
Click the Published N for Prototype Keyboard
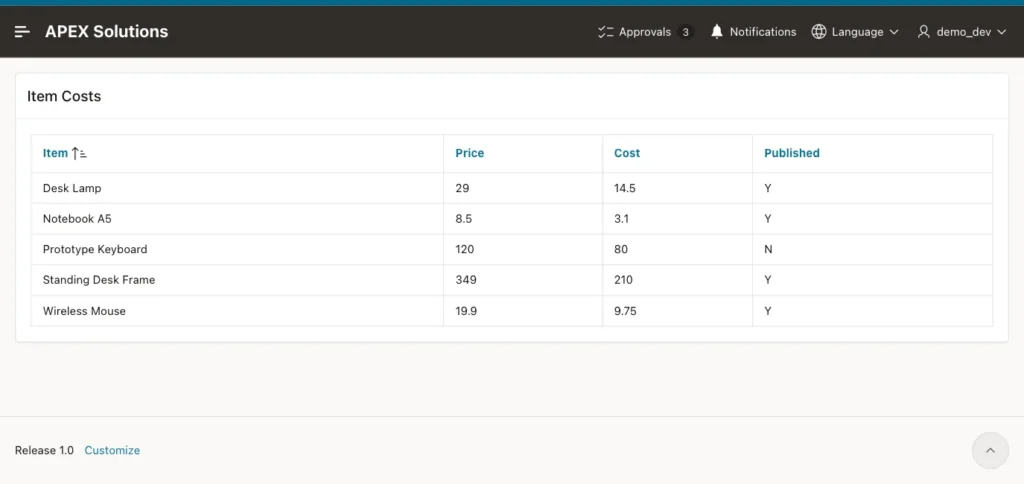tap(768, 249)
